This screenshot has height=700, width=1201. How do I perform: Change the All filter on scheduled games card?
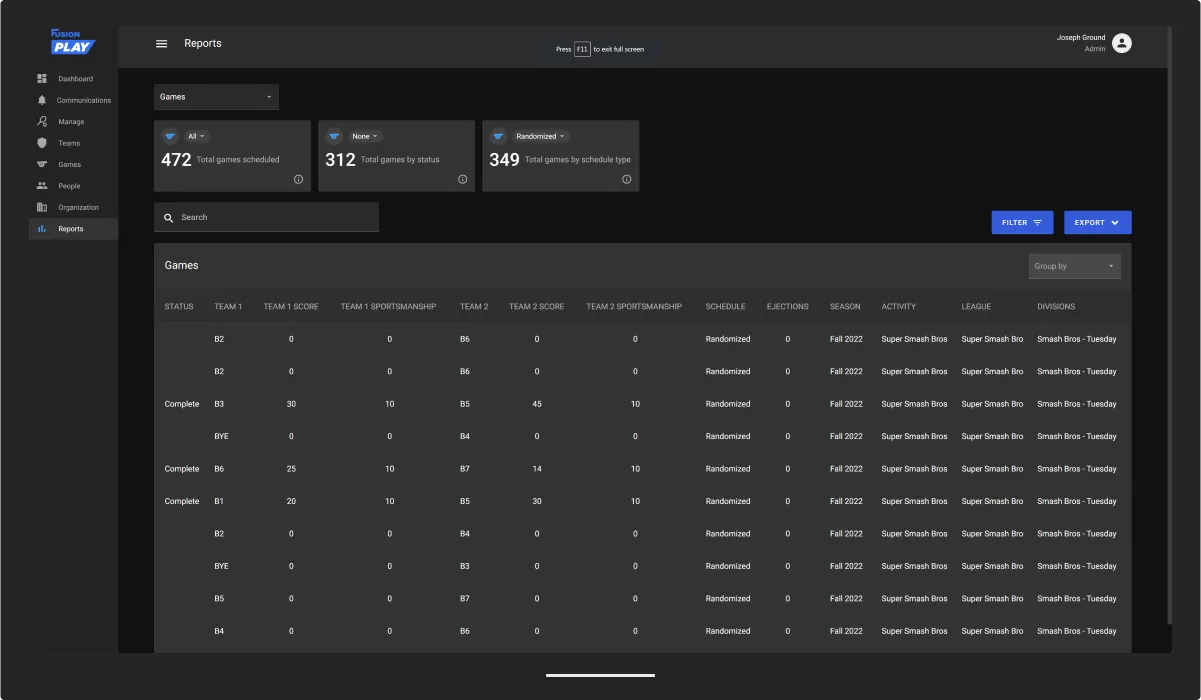click(194, 135)
